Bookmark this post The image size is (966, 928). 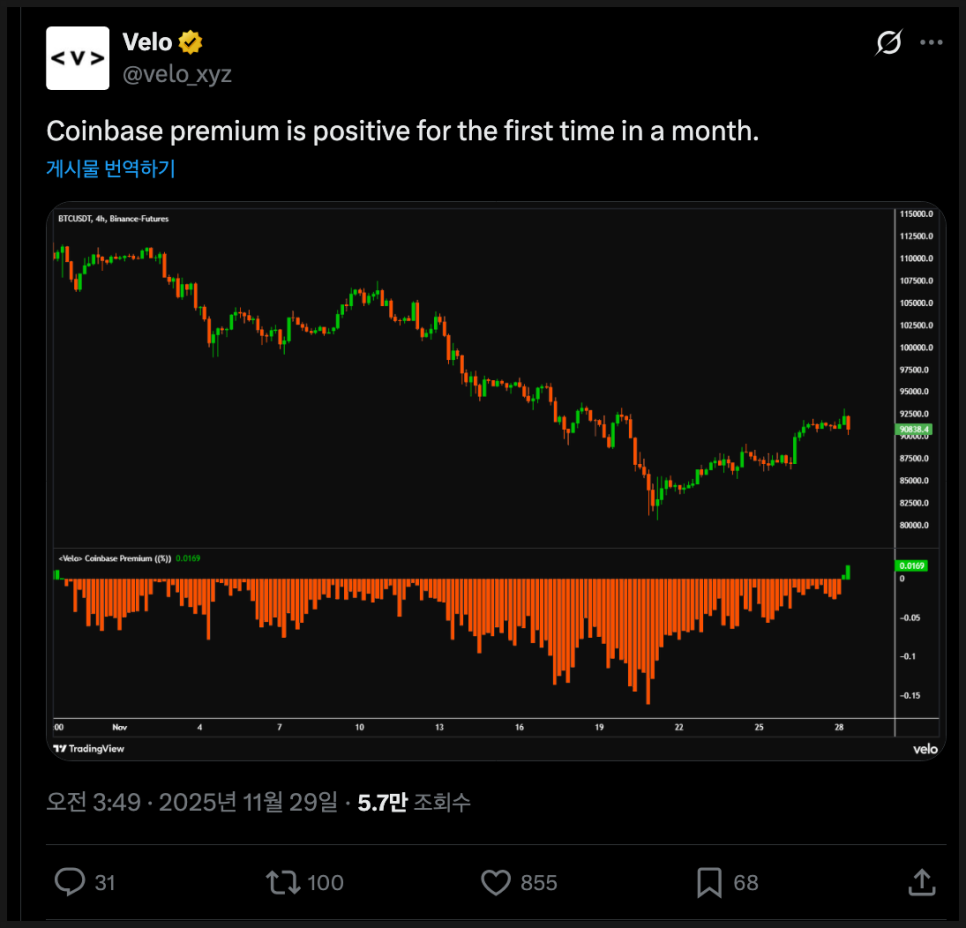[x=709, y=882]
